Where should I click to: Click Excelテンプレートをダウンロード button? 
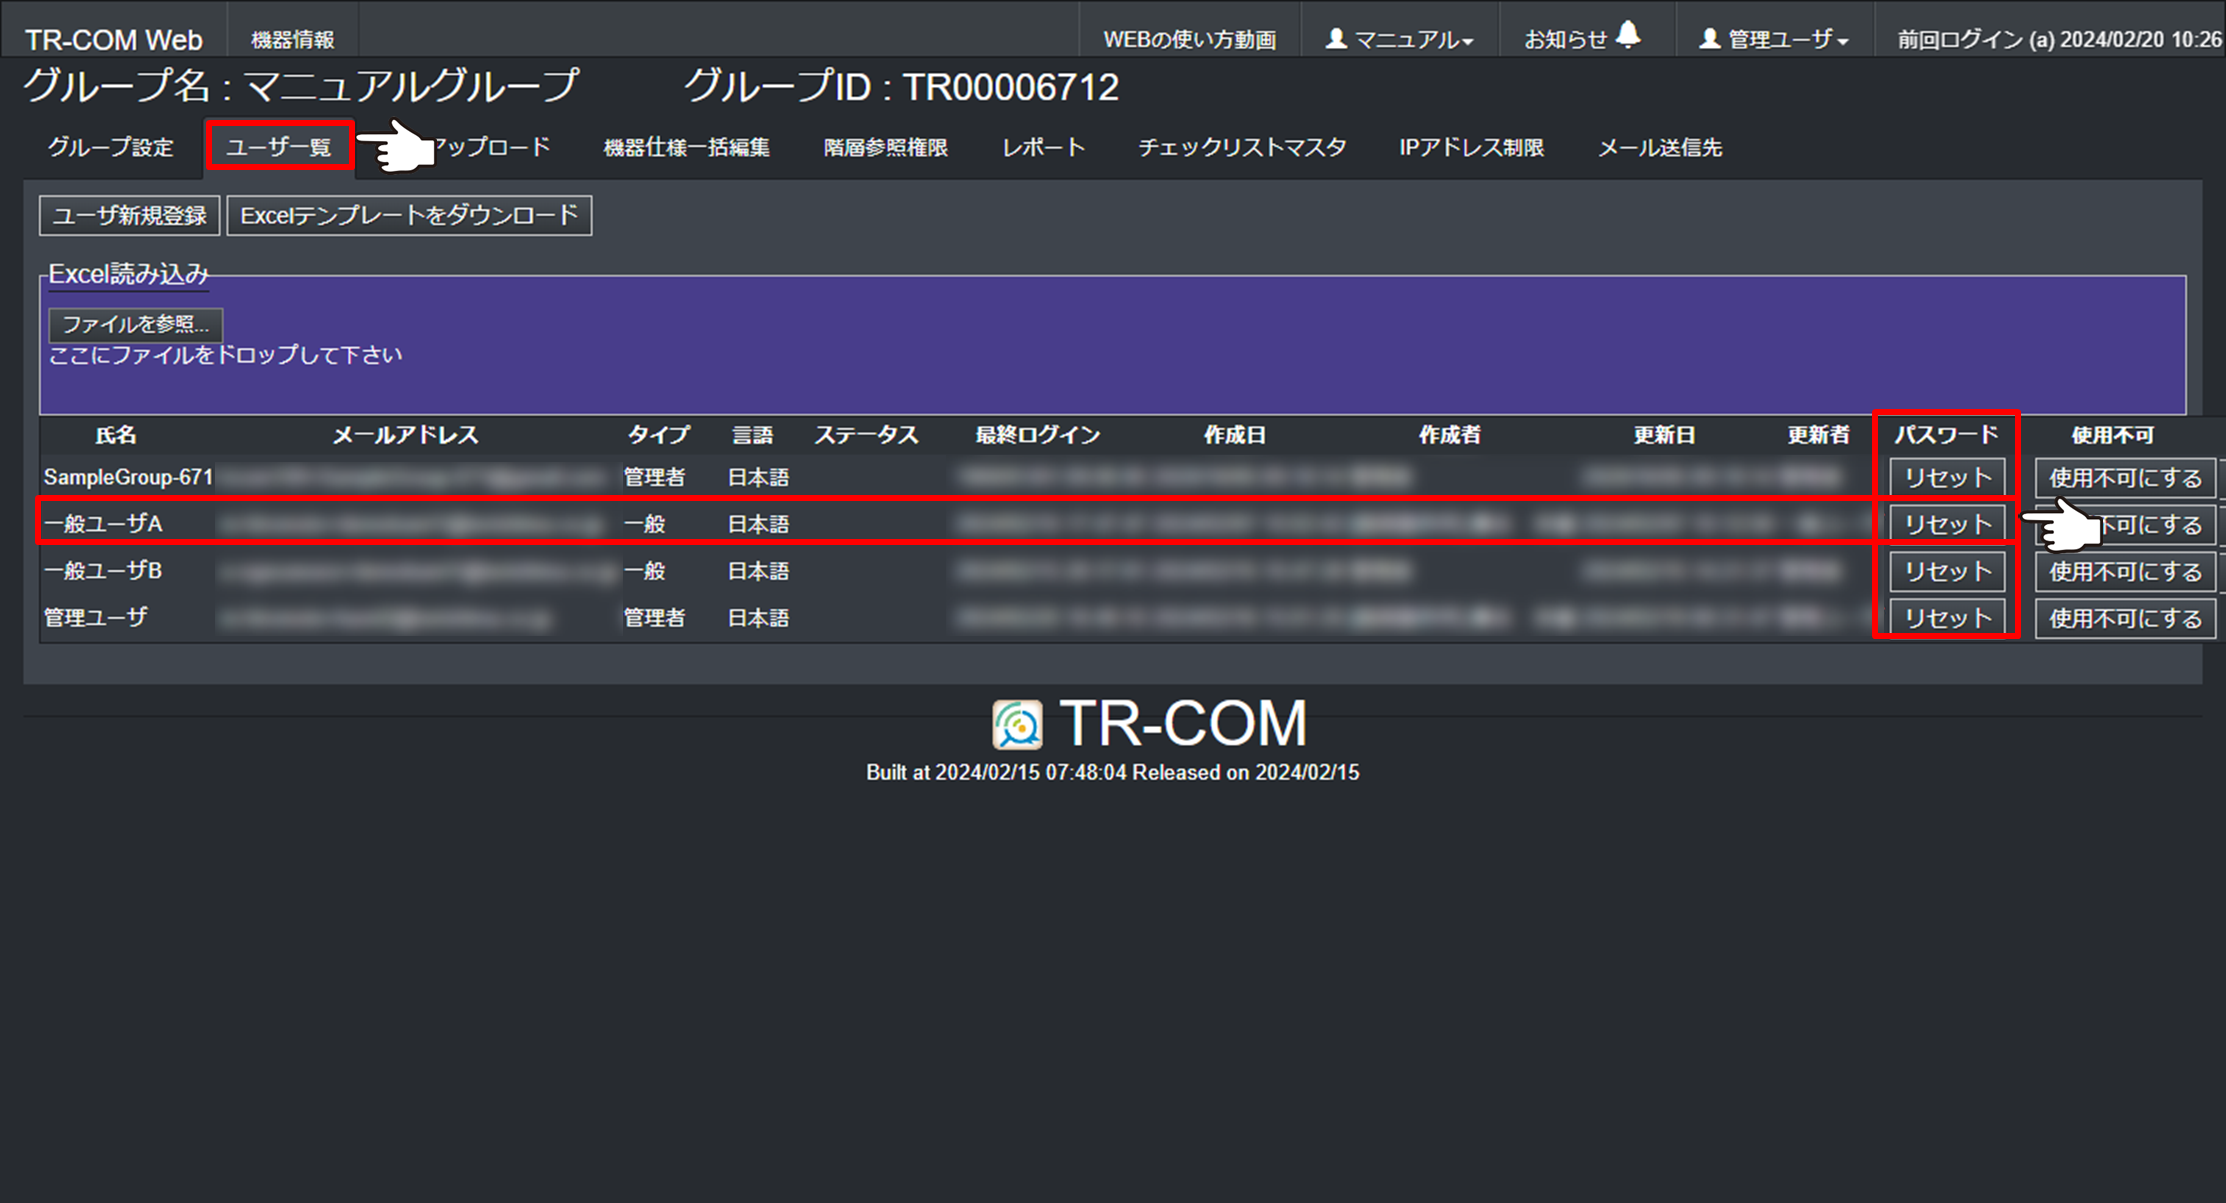[x=409, y=215]
